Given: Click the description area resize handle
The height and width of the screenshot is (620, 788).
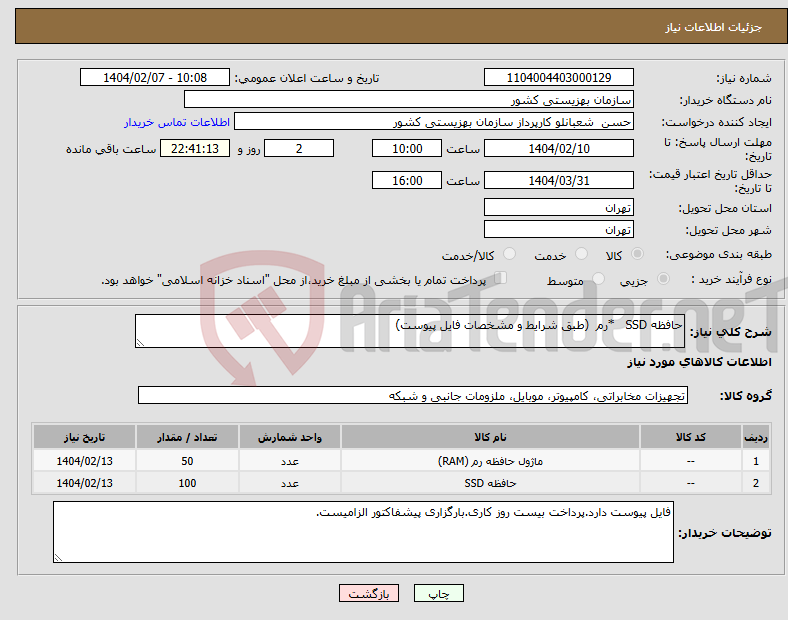Looking at the screenshot, I should pyautogui.click(x=140, y=343).
